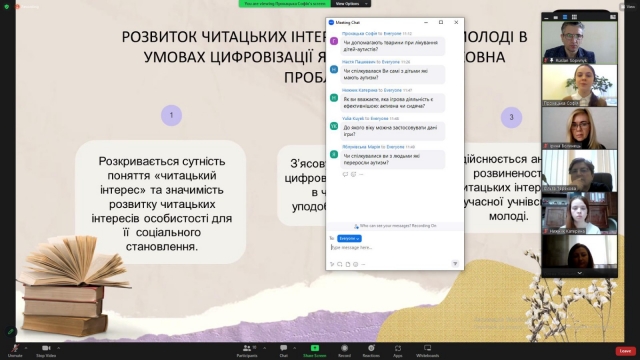The width and height of the screenshot is (640, 360).
Task: Open the annotate pencil icon at bottom-left
Action: [x=11, y=331]
